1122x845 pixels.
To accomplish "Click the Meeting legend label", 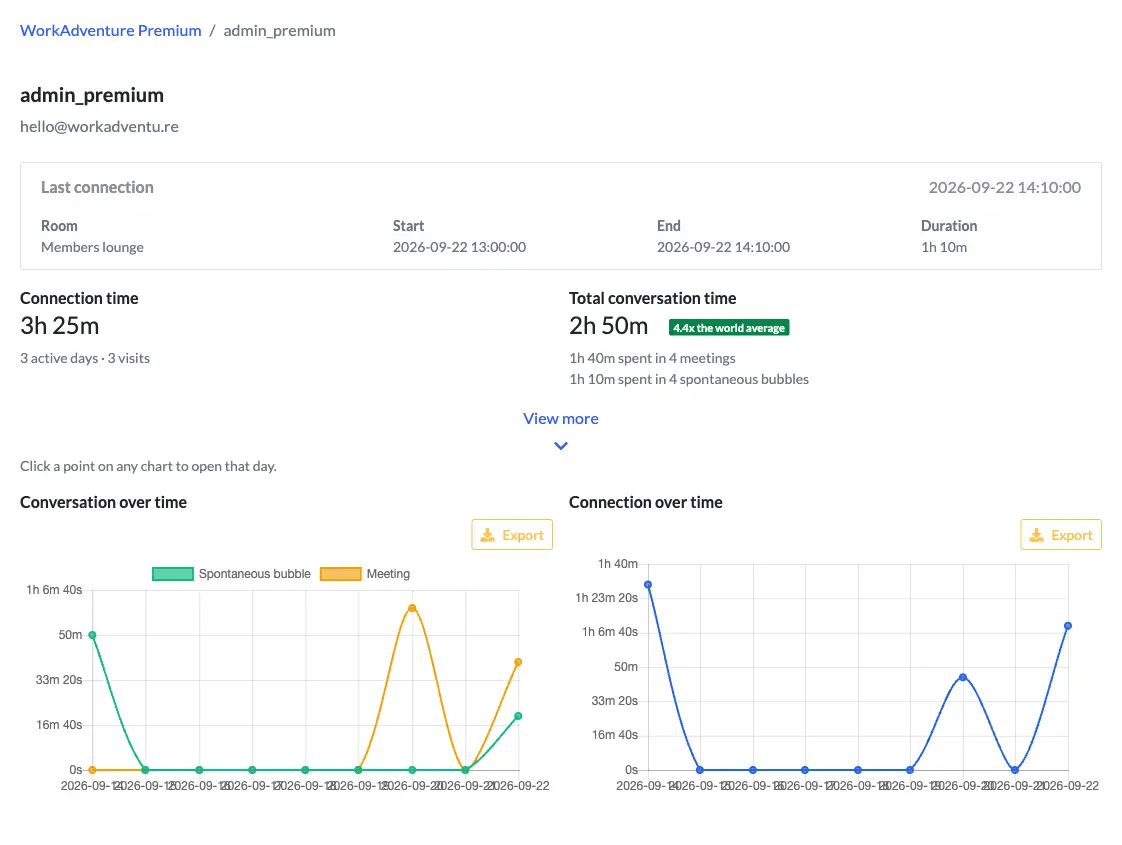I will 389,574.
